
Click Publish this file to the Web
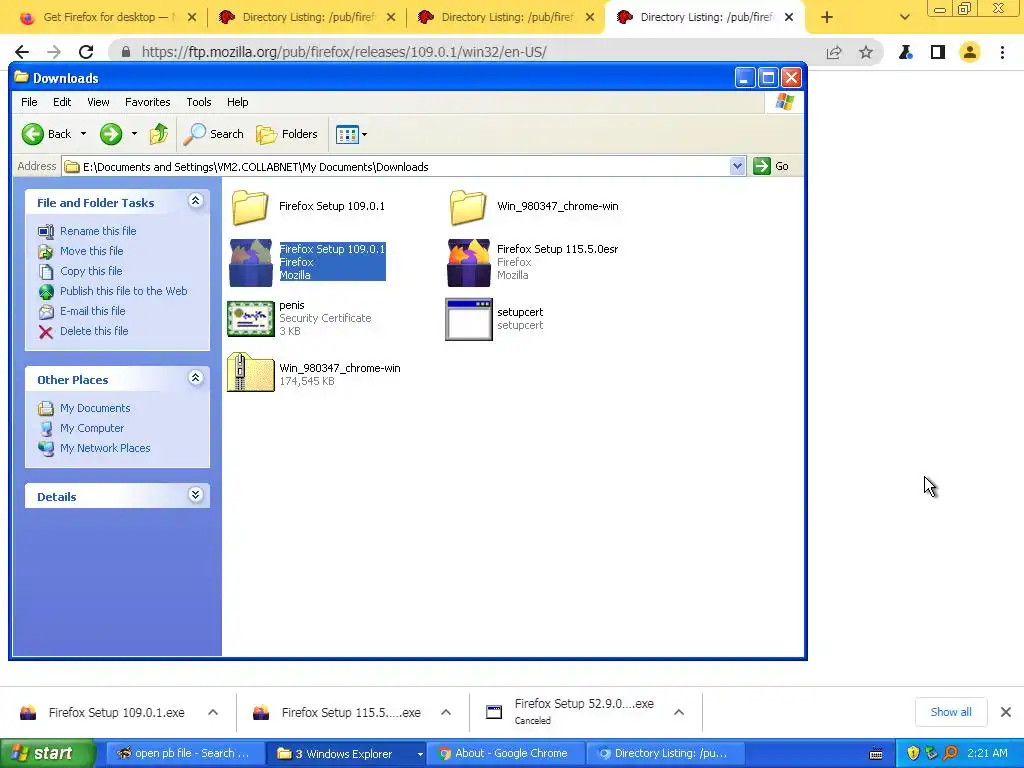[x=123, y=291]
